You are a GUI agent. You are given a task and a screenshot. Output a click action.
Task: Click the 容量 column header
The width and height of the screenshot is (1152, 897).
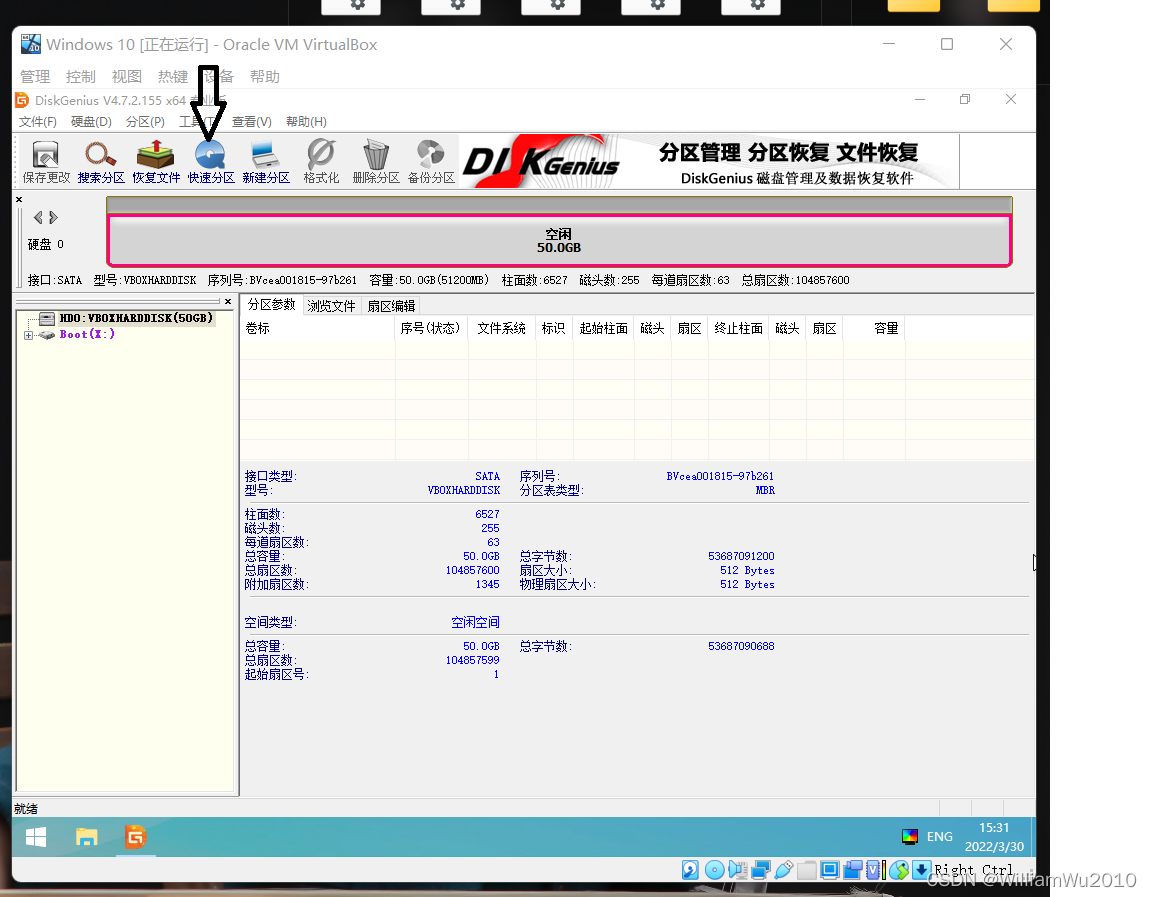874,328
